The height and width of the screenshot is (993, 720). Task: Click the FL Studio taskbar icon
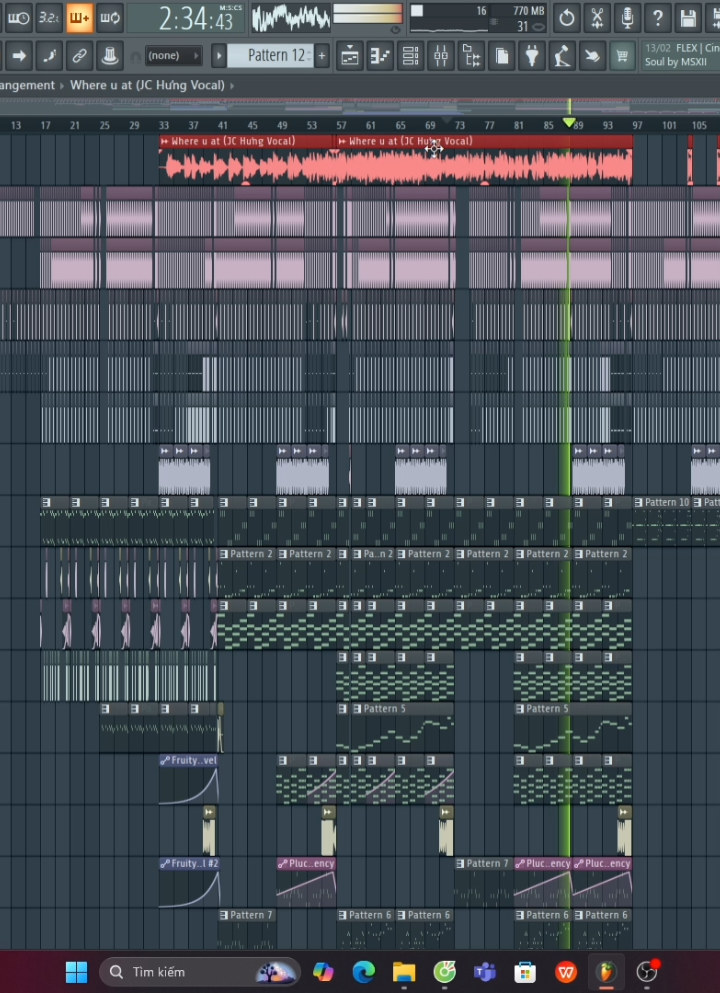607,971
